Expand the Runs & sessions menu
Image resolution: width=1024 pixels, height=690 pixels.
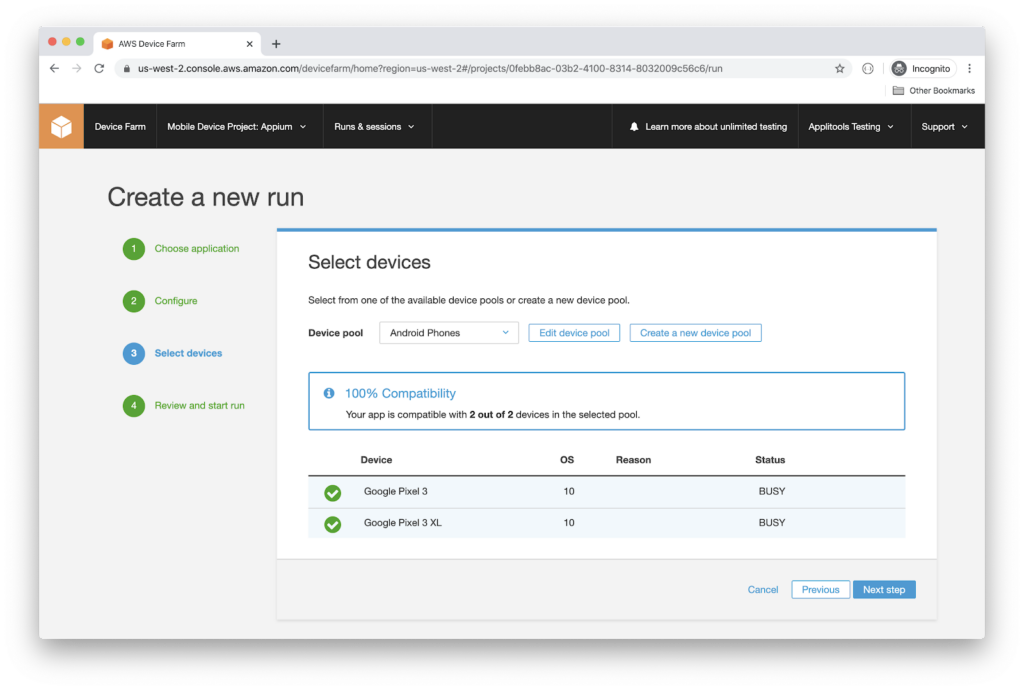[374, 127]
